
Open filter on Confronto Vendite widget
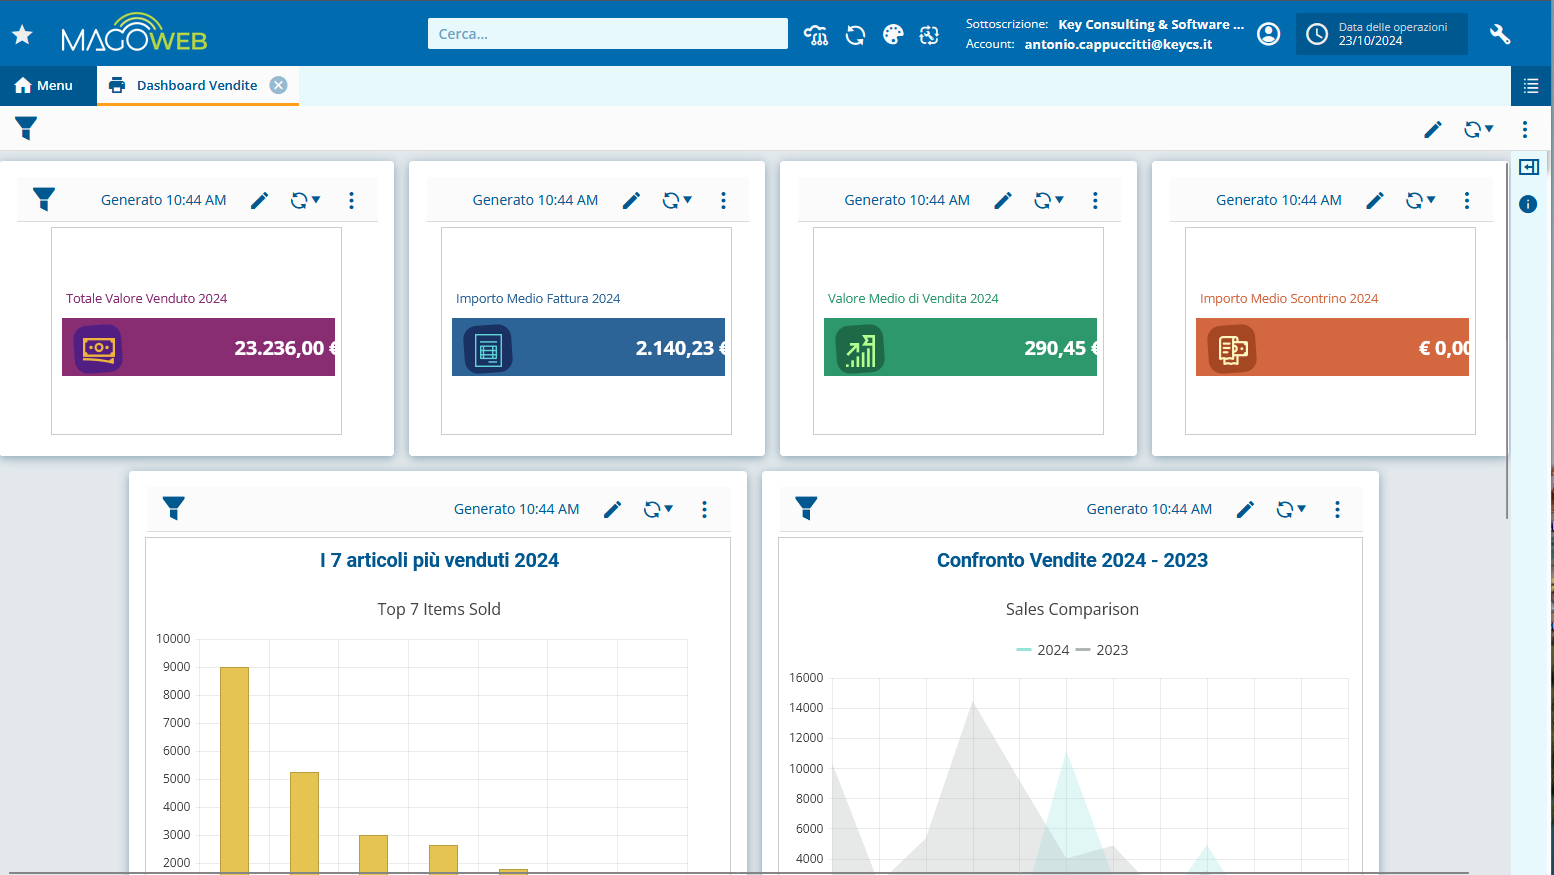pyautogui.click(x=806, y=508)
